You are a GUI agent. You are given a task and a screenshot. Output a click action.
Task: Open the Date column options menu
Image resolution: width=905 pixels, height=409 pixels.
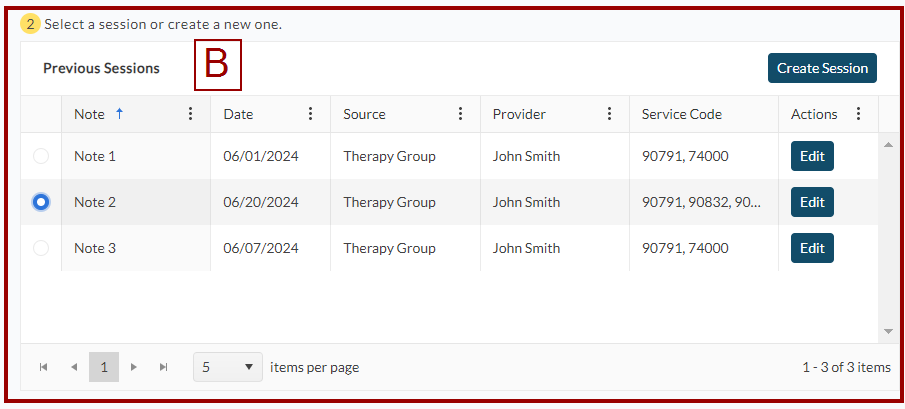pyautogui.click(x=311, y=114)
